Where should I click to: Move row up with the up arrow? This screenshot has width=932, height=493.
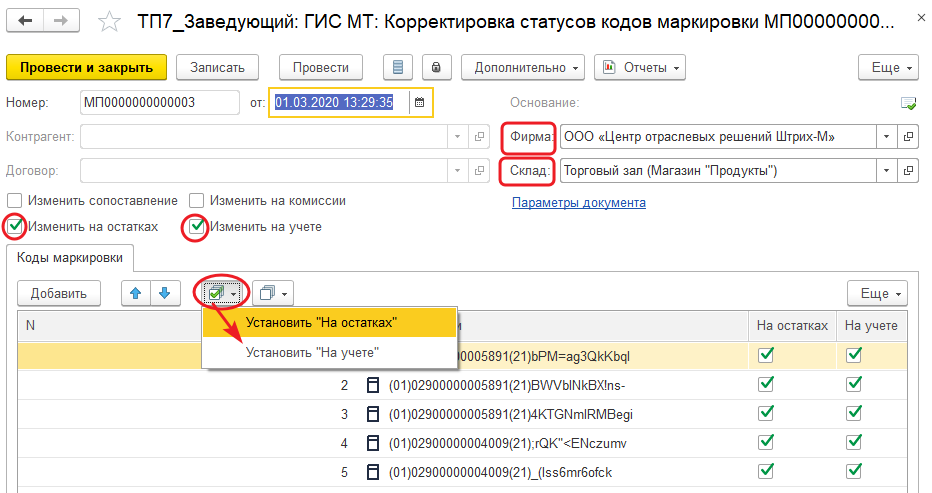[136, 293]
